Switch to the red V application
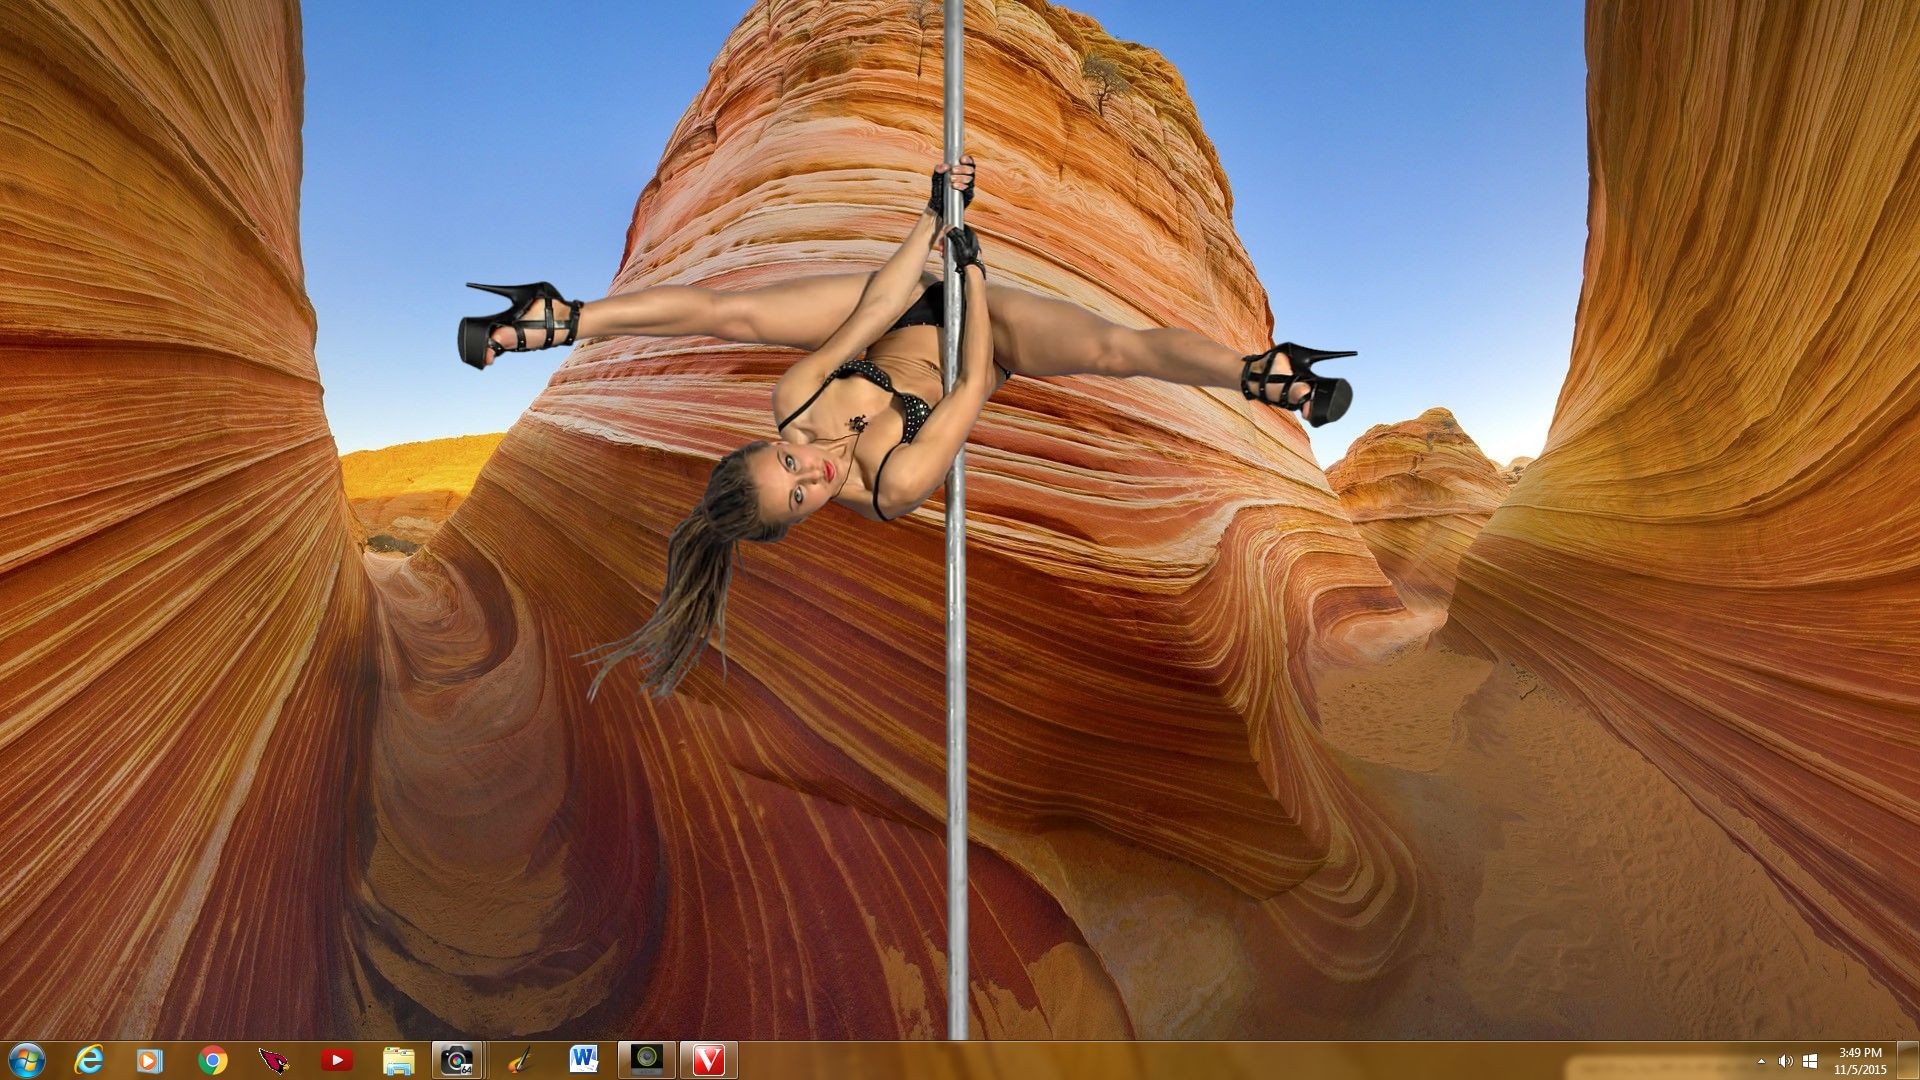The image size is (1920, 1080). coord(708,1060)
